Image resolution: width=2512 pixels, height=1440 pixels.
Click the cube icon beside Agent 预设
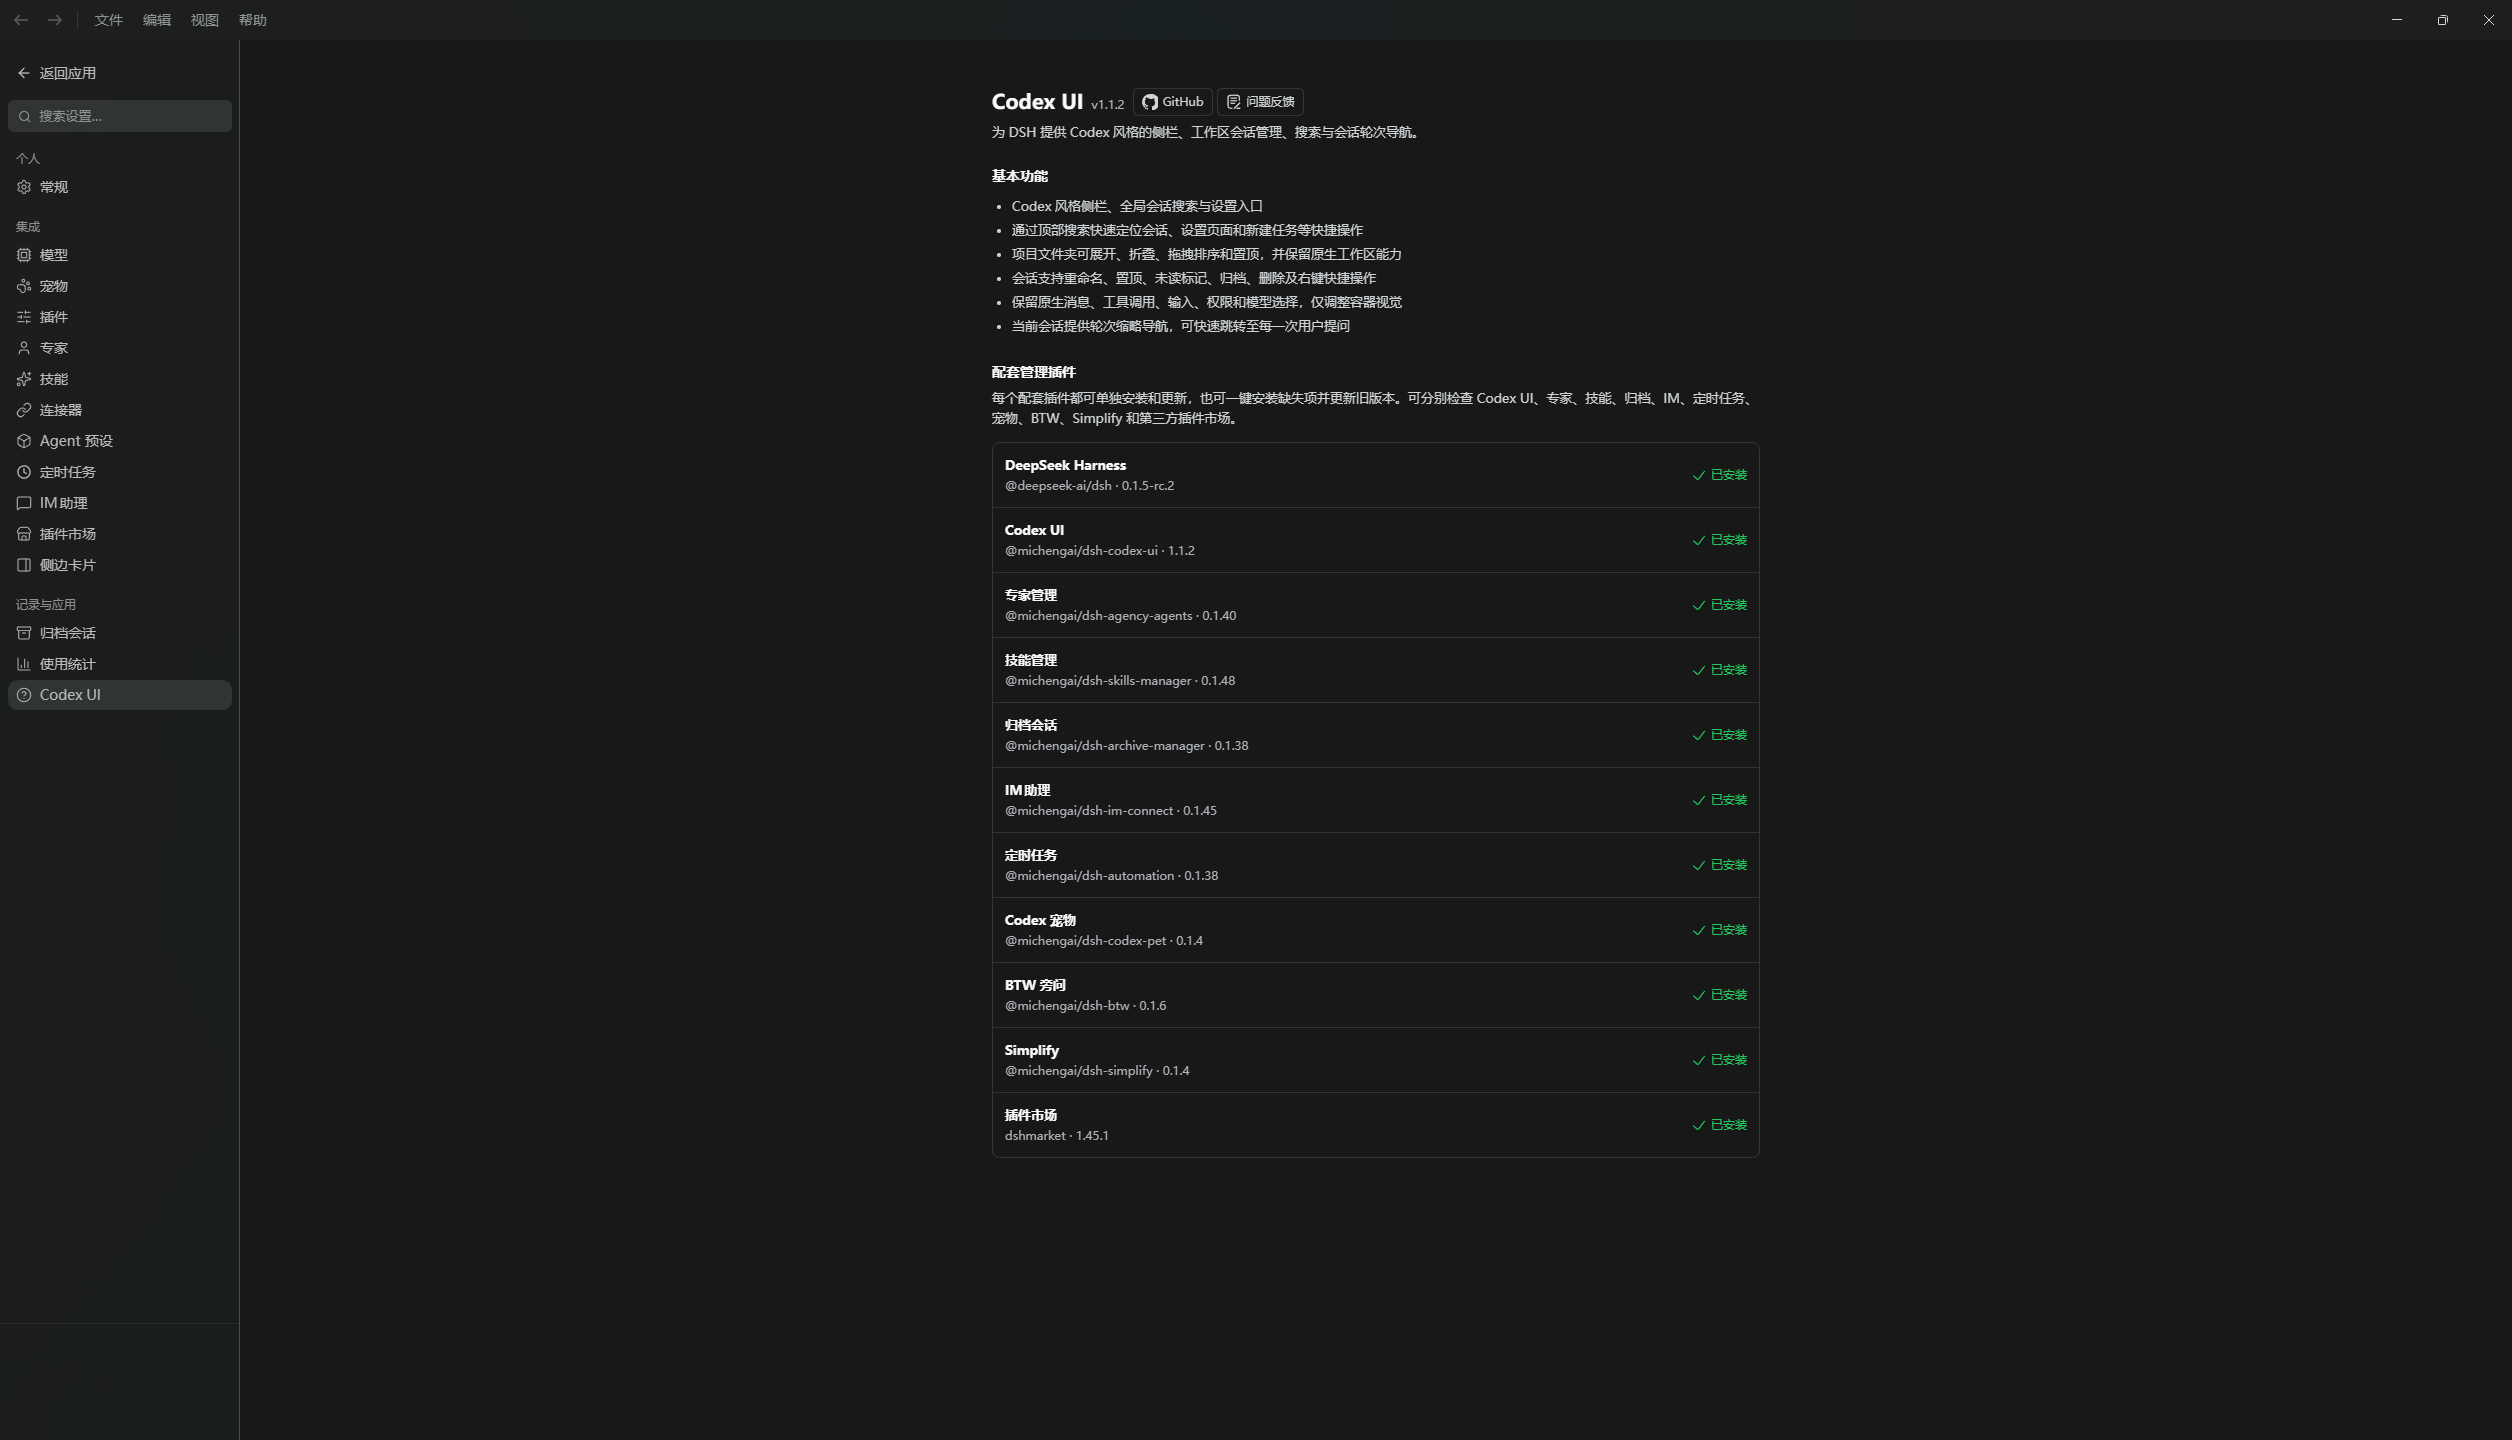(x=24, y=441)
